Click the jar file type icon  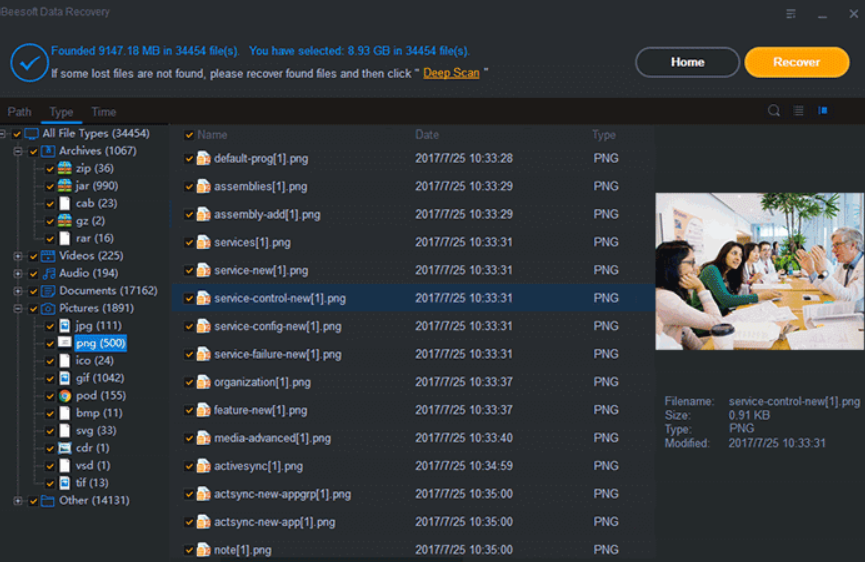[x=65, y=186]
